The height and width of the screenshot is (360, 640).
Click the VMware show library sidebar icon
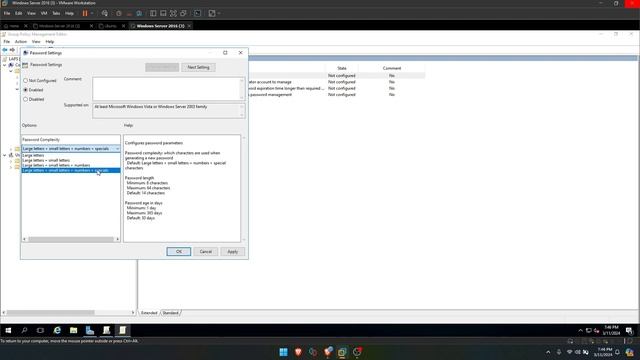pos(153,13)
